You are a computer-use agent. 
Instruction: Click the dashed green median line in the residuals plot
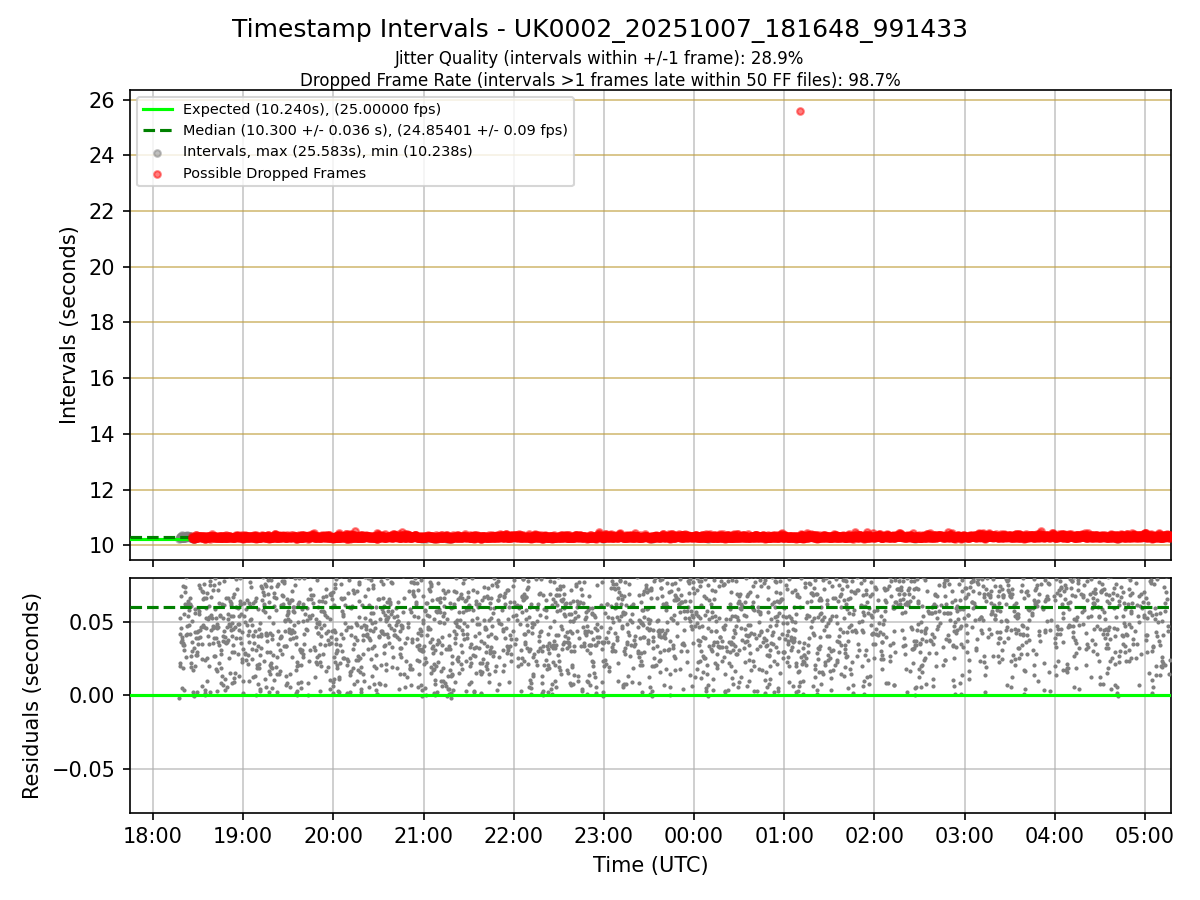650,607
